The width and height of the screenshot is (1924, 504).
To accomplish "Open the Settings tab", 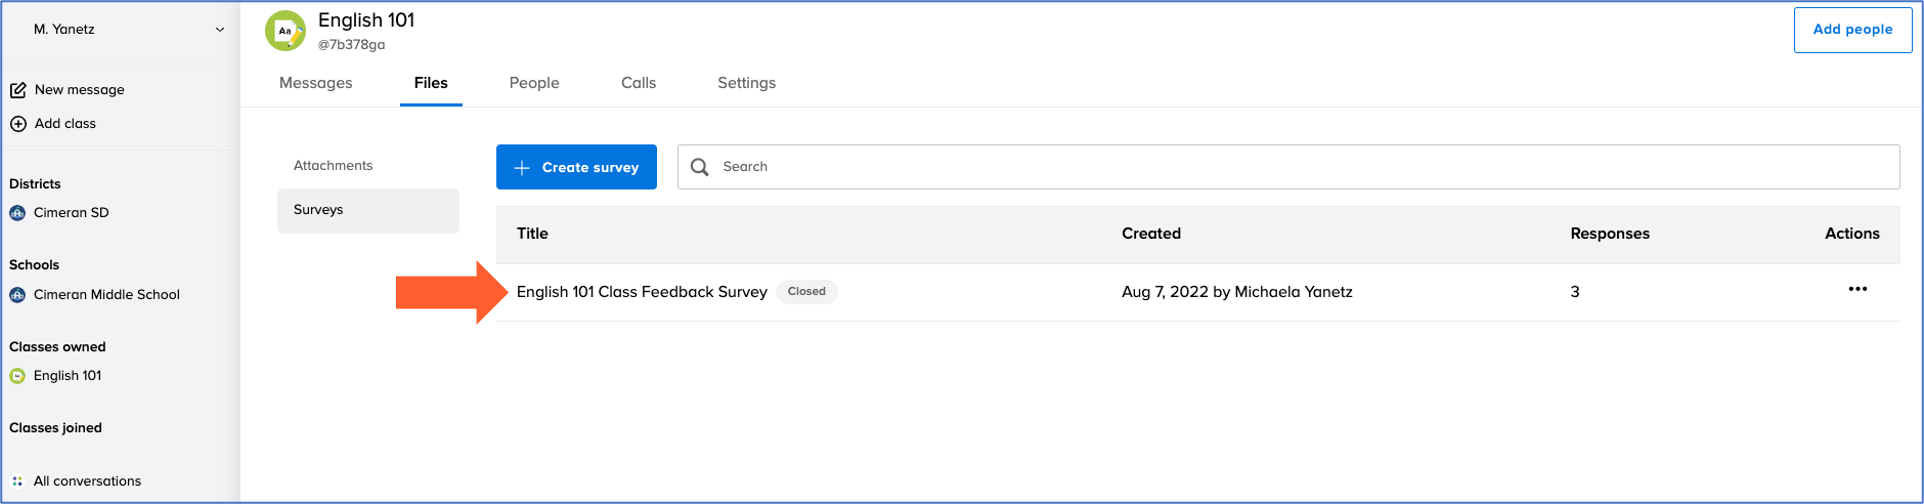I will (746, 83).
